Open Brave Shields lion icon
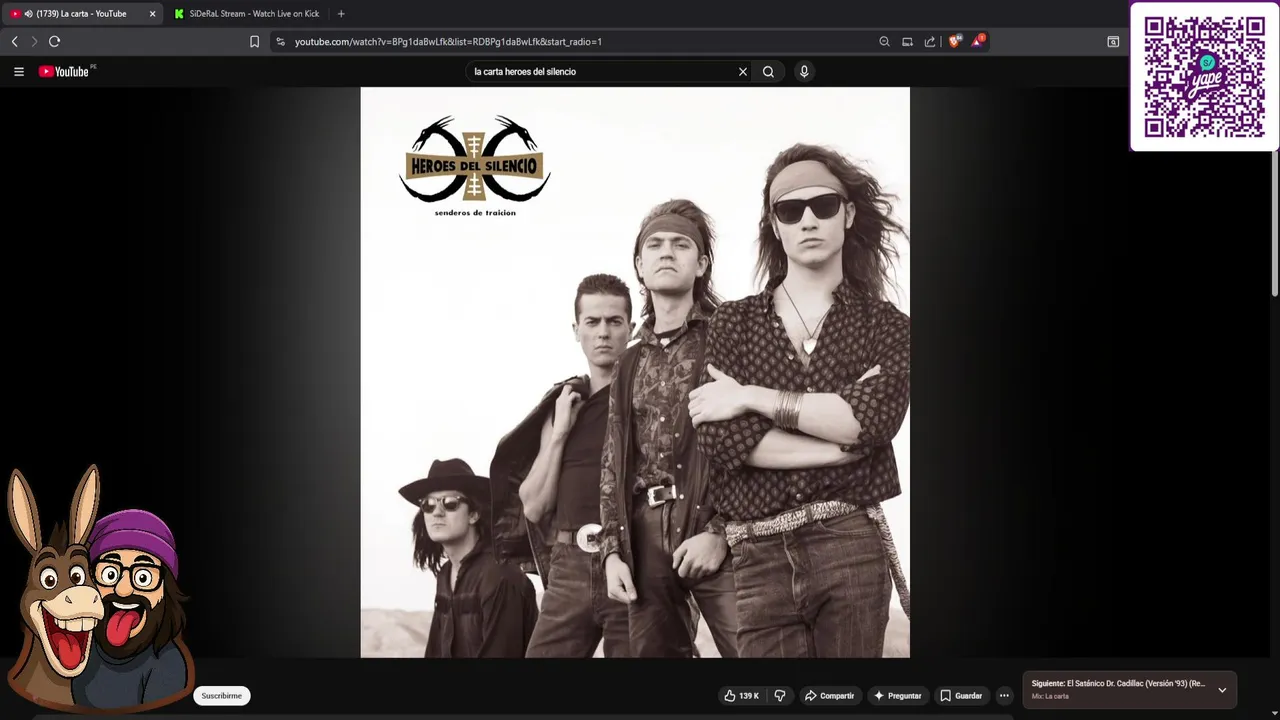 pos(955,41)
